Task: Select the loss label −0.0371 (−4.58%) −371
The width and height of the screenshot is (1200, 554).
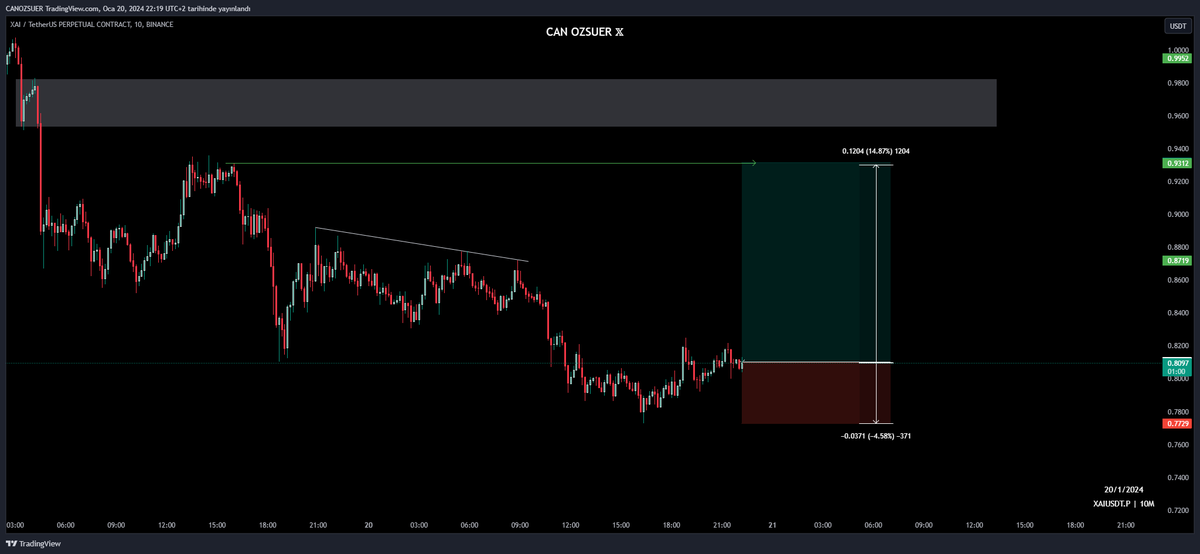Action: pos(876,436)
